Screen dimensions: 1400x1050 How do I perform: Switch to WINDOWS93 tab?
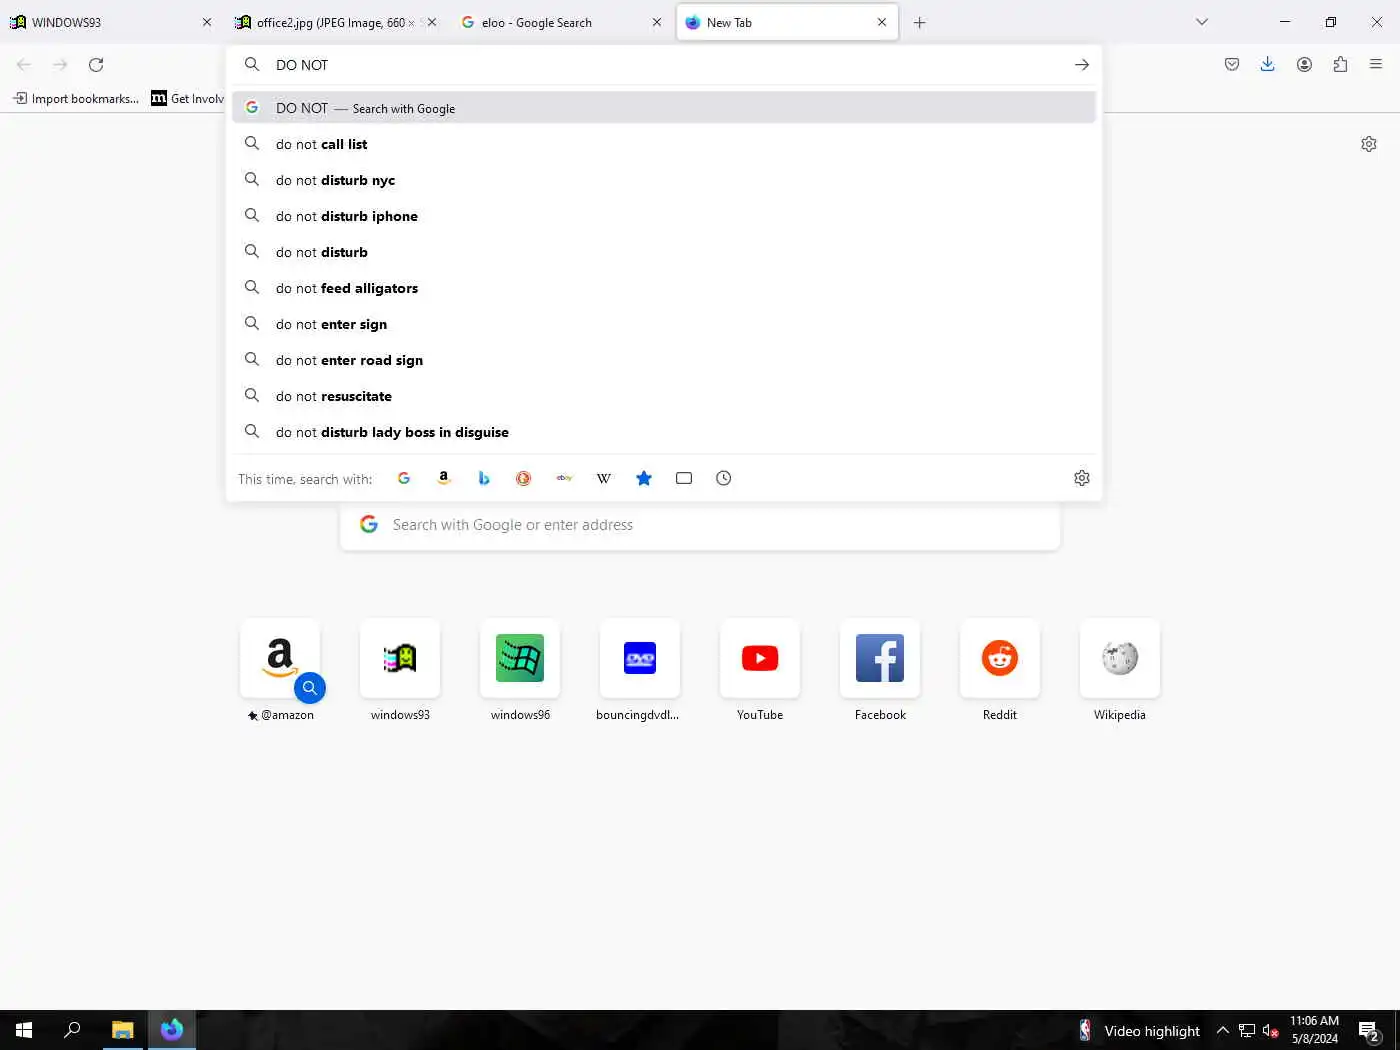click(x=110, y=22)
